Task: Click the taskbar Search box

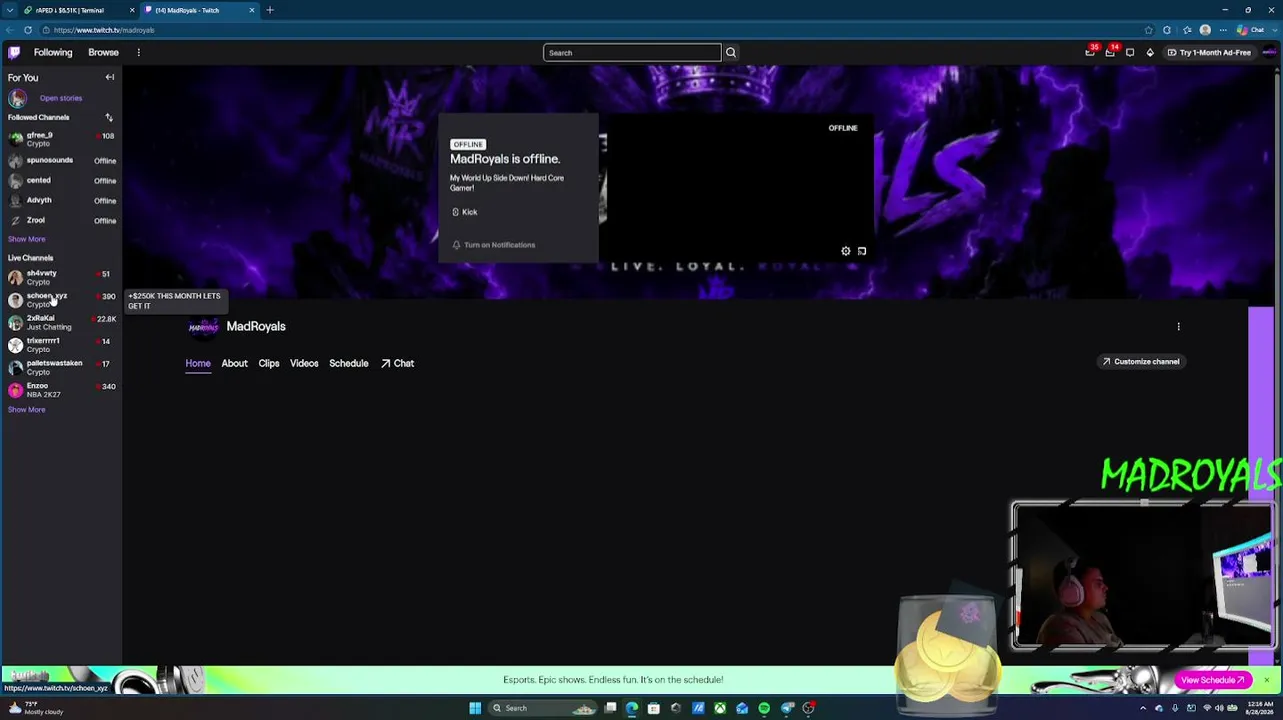Action: point(545,708)
